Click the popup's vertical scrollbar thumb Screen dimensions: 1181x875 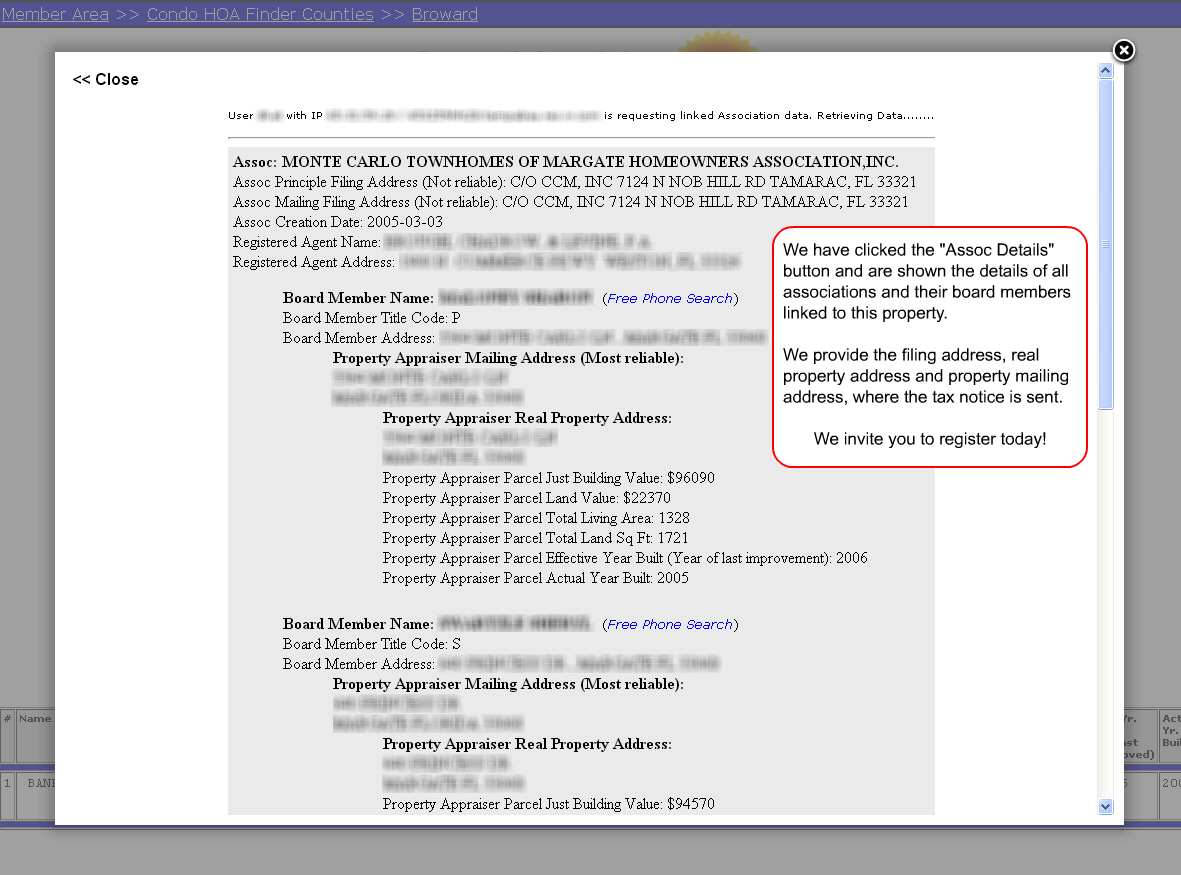(1105, 244)
